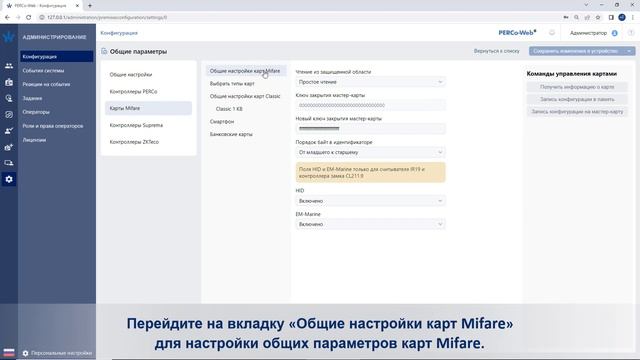Click Запись конфигурации в память button
This screenshot has width=640, height=360.
(x=577, y=99)
